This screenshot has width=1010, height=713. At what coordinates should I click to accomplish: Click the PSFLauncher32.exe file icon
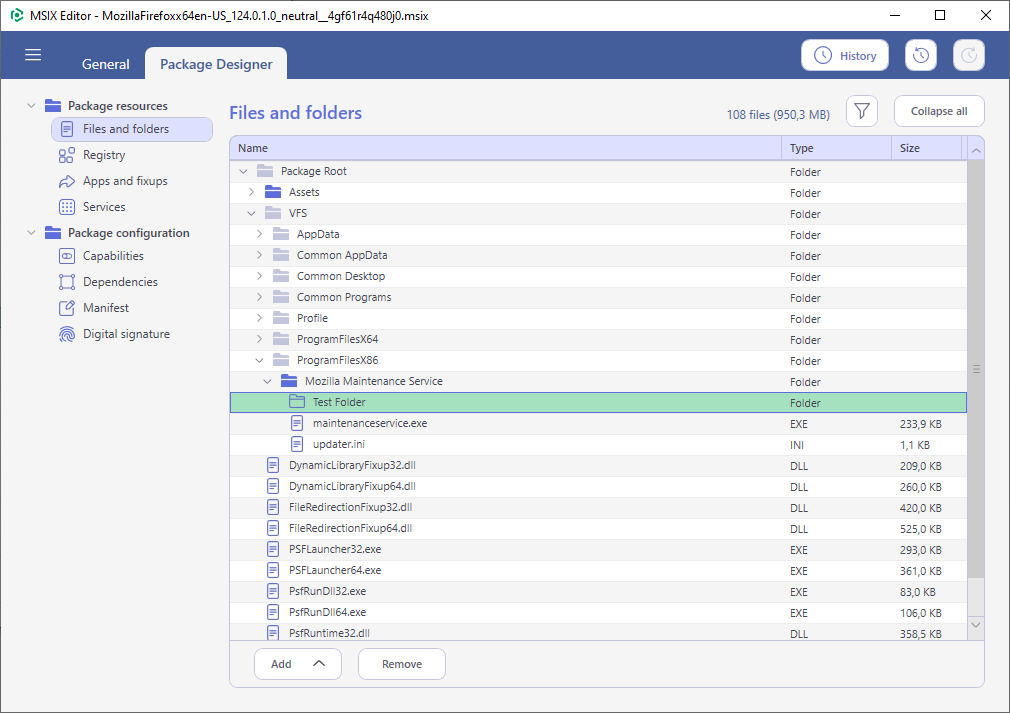(x=273, y=549)
